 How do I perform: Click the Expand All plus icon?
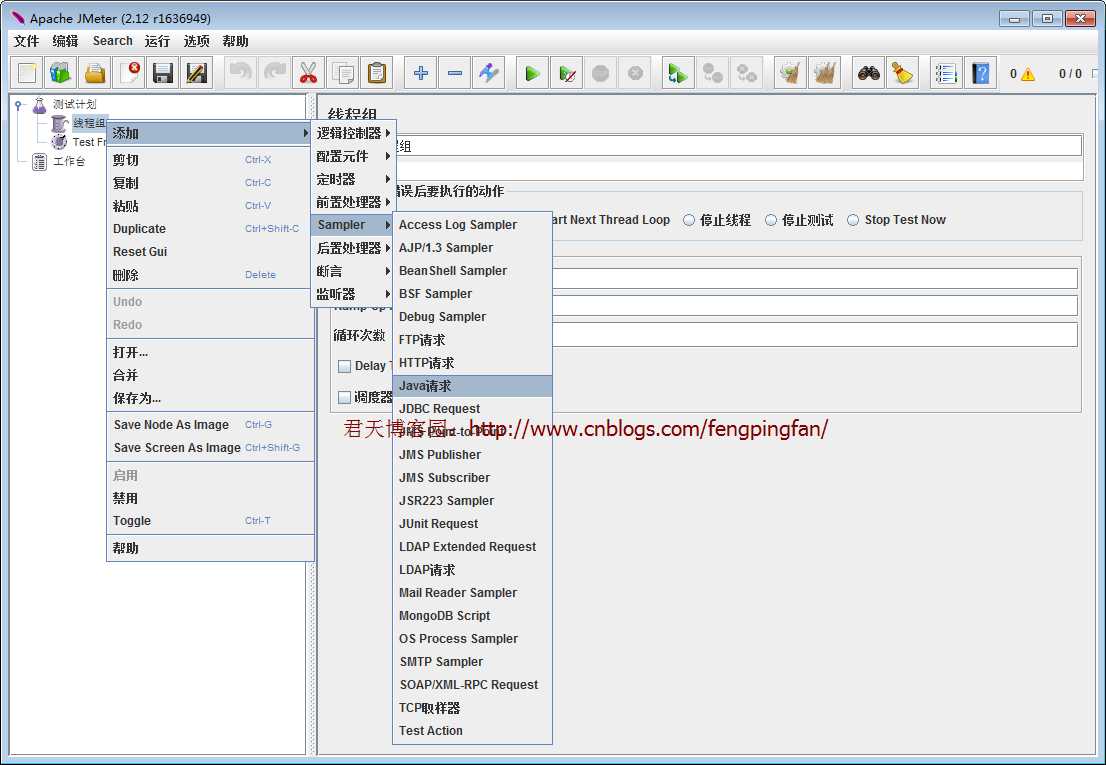point(420,73)
